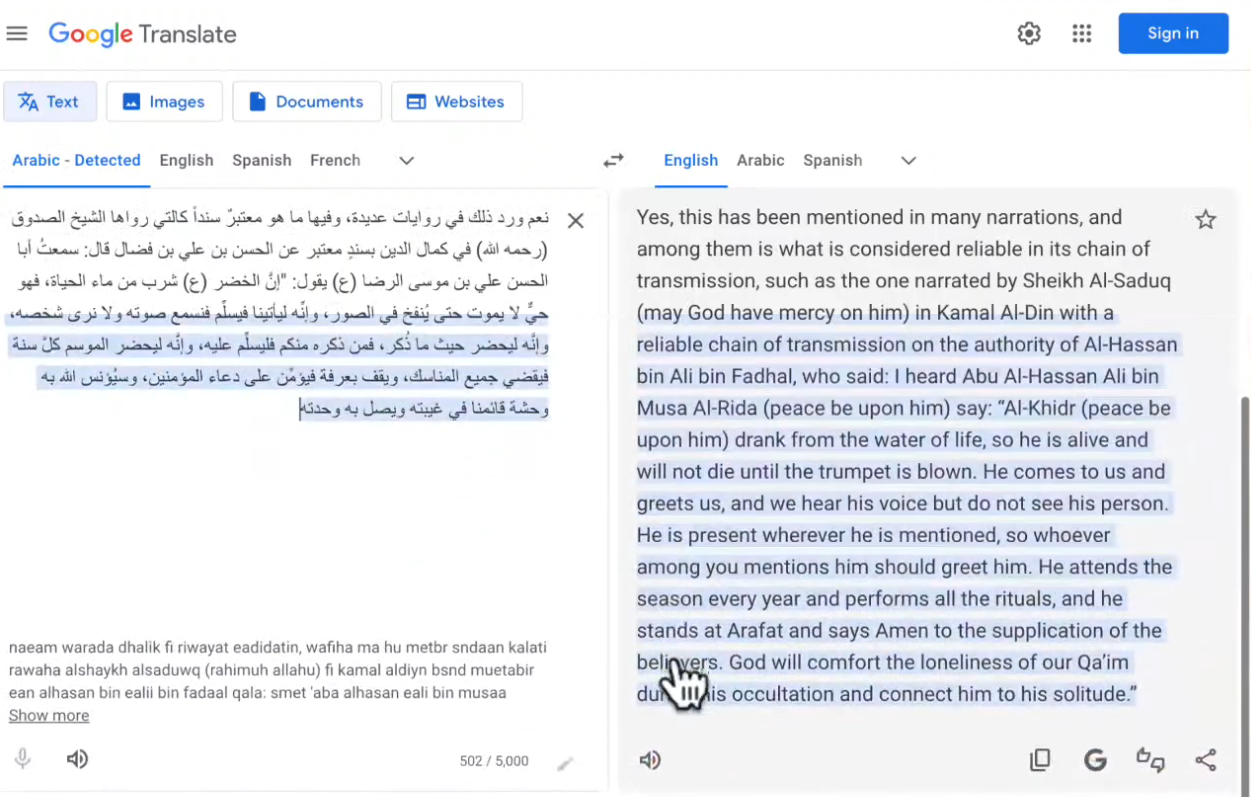Select Spanish as target language

832,160
